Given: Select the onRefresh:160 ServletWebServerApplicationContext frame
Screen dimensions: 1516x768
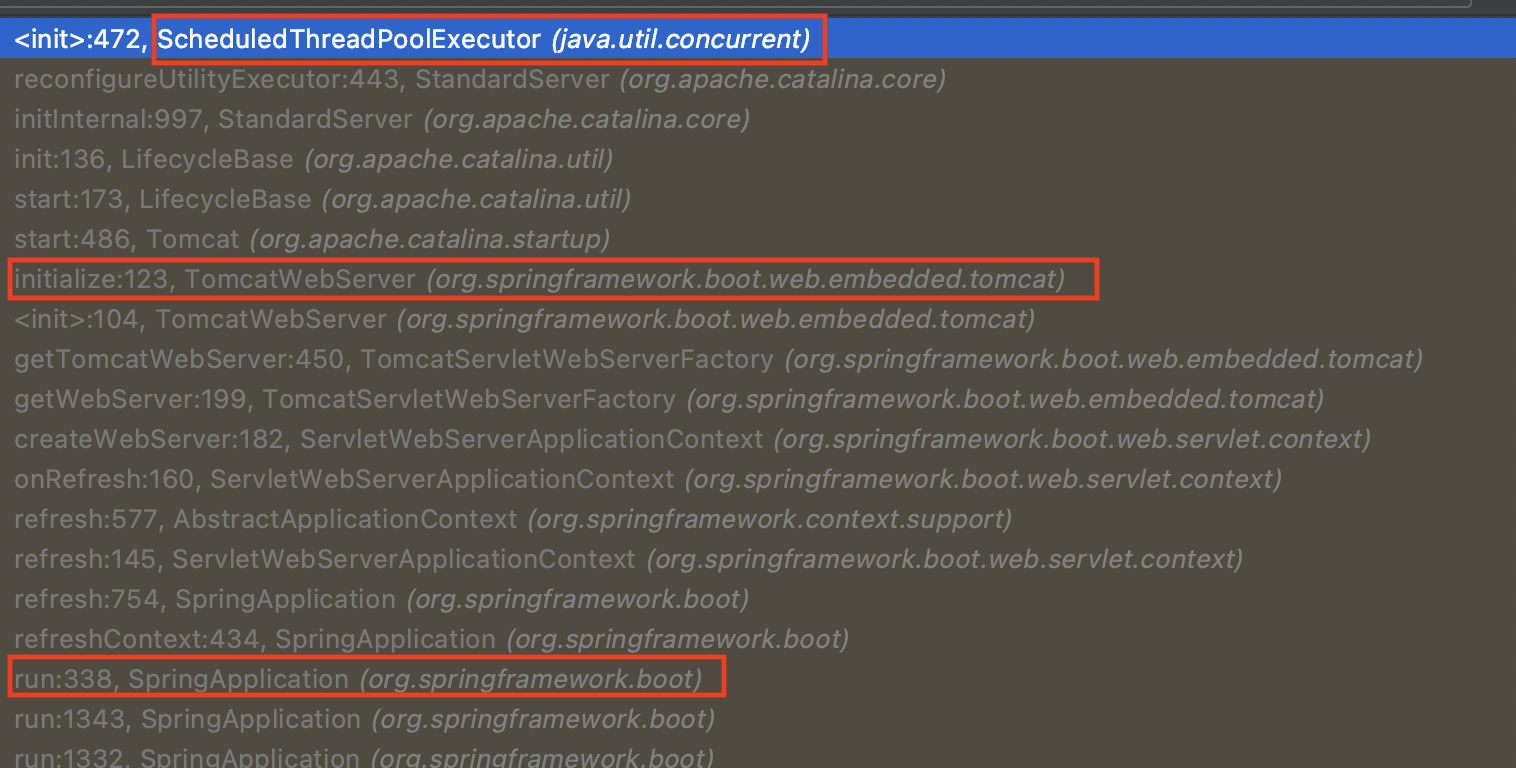Looking at the screenshot, I should point(758,479).
